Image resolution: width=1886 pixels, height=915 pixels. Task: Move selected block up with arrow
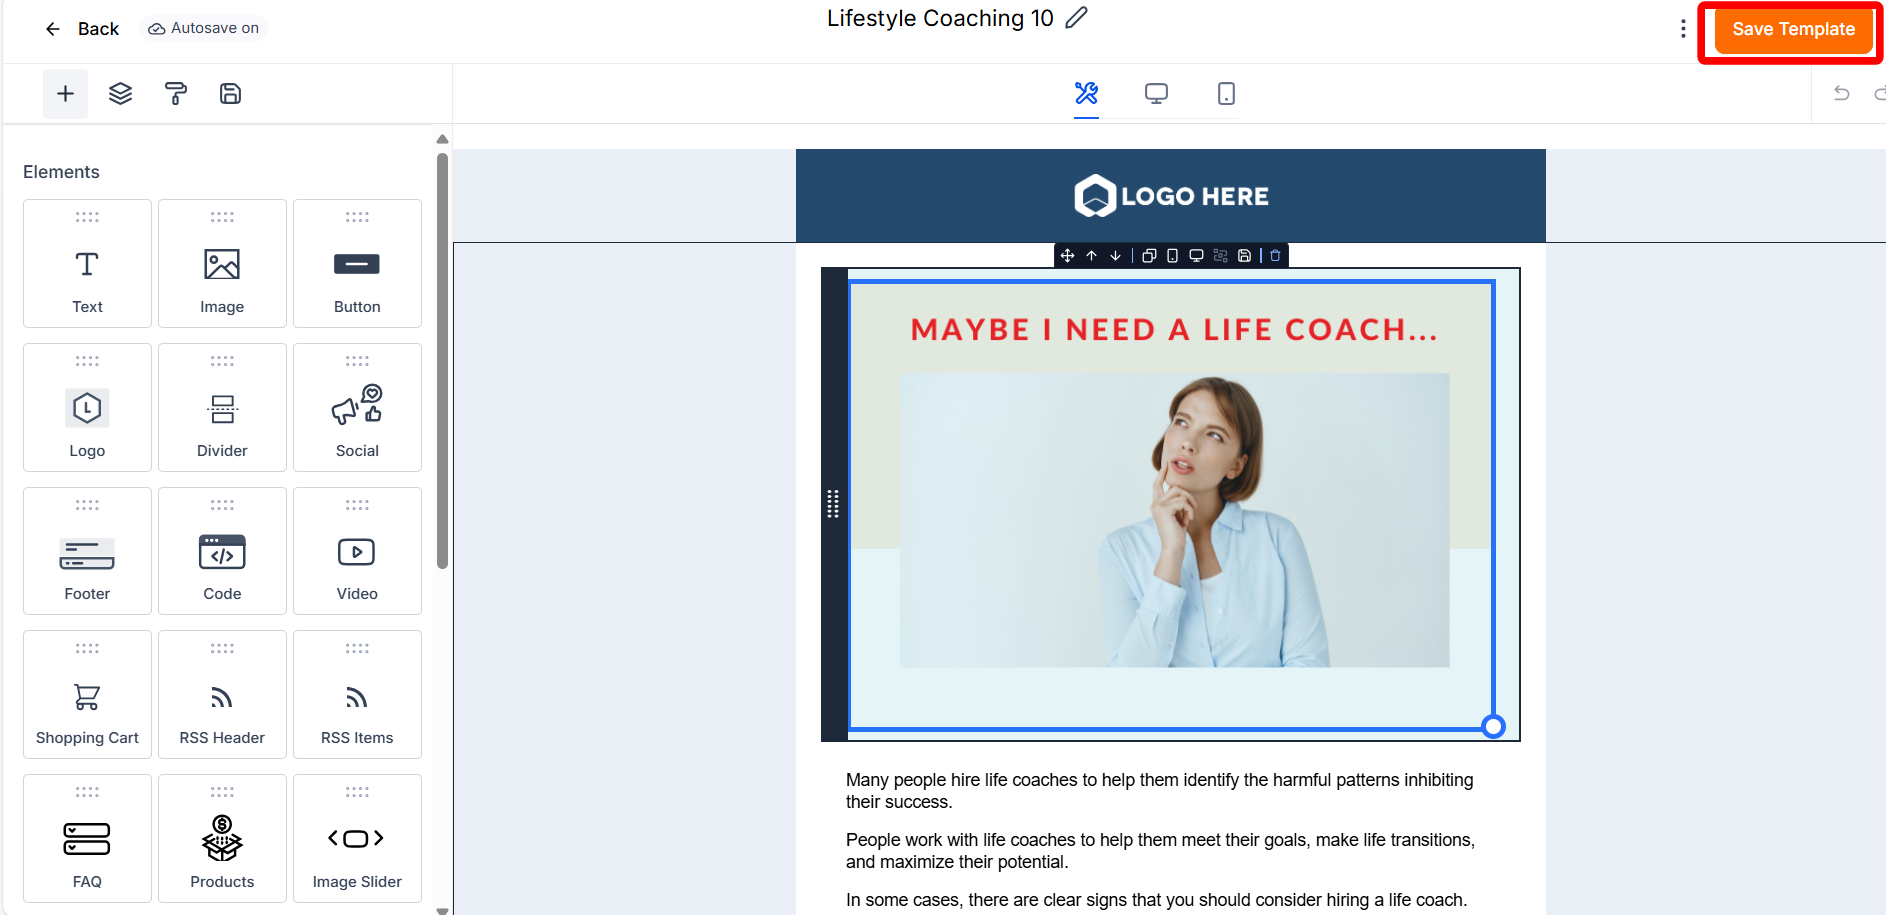pyautogui.click(x=1091, y=256)
